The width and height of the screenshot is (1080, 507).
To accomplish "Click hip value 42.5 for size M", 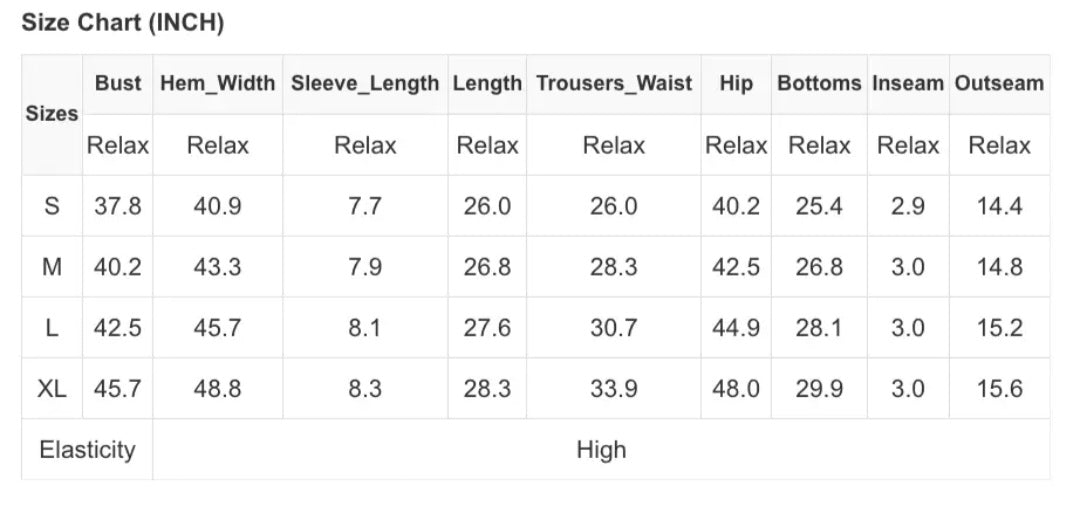I will [x=735, y=268].
